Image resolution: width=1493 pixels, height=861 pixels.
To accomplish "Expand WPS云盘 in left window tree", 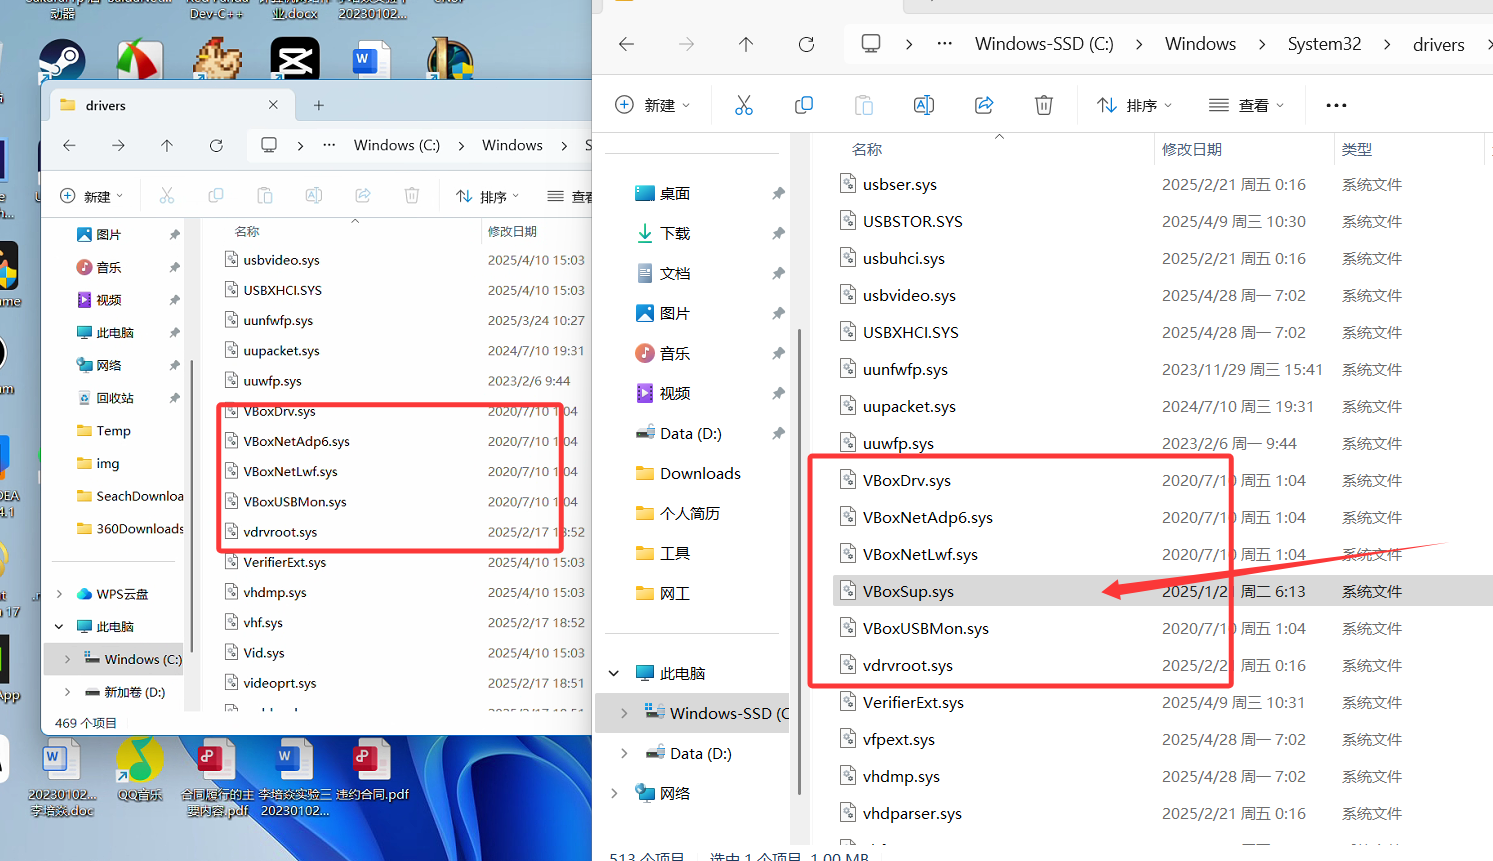I will 59,594.
